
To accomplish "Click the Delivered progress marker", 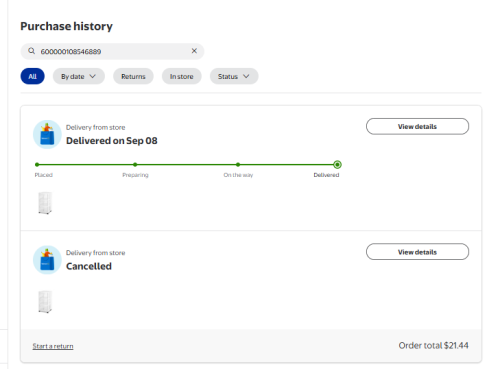I will pos(337,164).
